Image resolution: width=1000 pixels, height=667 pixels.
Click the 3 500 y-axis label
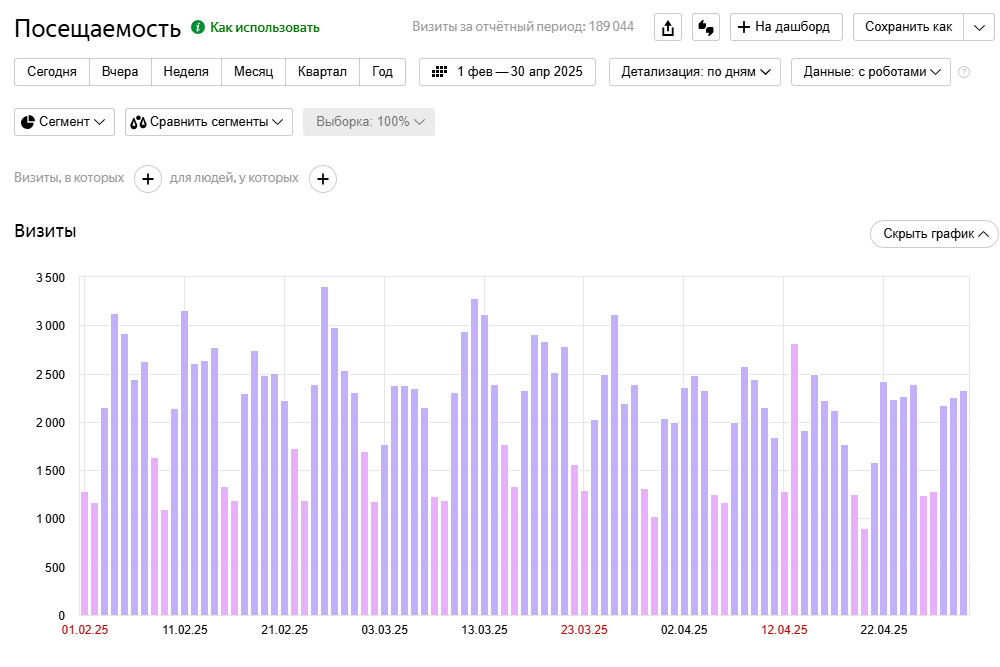[50, 278]
